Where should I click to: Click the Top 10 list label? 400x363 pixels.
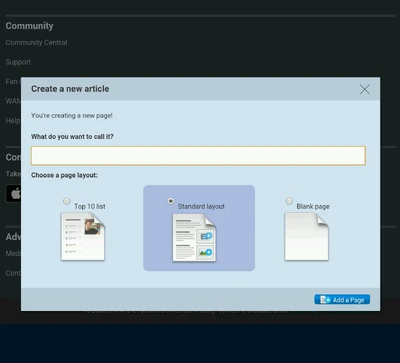[x=90, y=206]
